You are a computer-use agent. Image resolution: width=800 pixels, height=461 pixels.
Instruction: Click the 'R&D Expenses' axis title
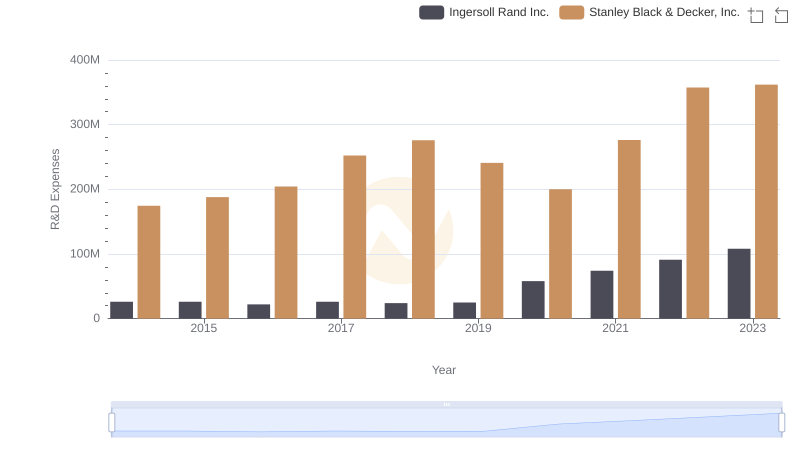point(55,189)
